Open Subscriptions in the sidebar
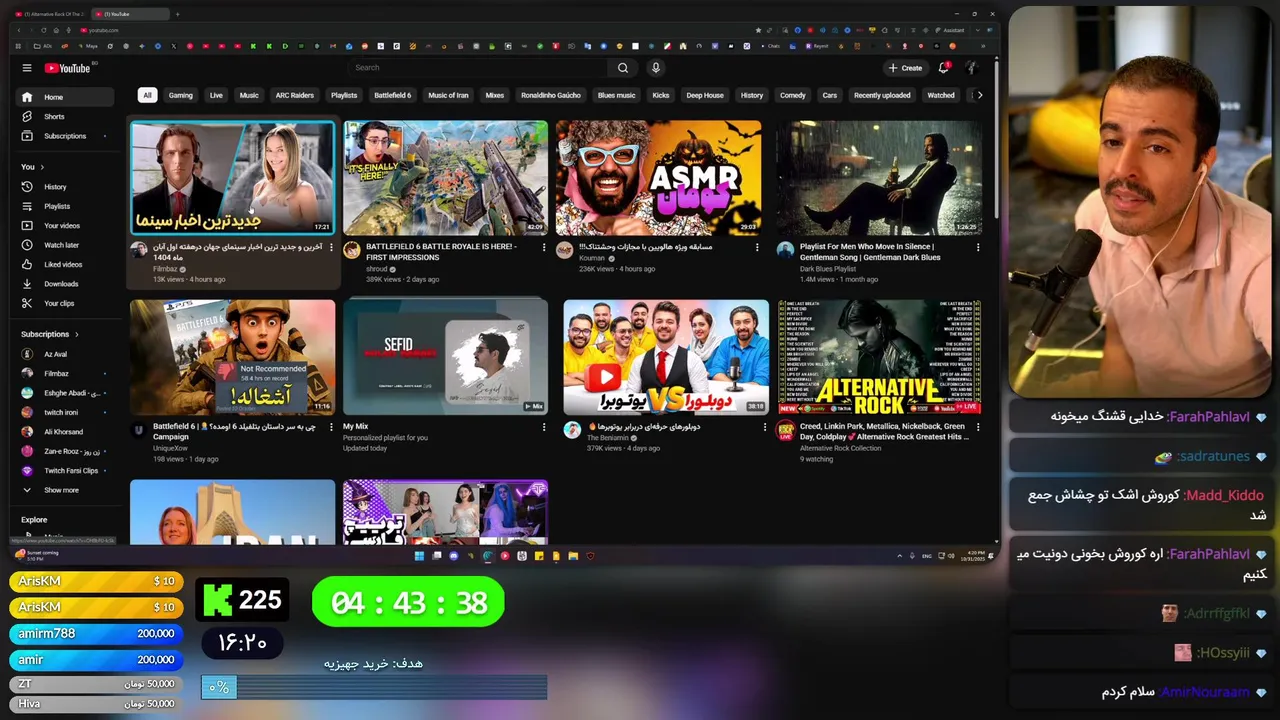Image resolution: width=1280 pixels, height=720 pixels. [66, 136]
